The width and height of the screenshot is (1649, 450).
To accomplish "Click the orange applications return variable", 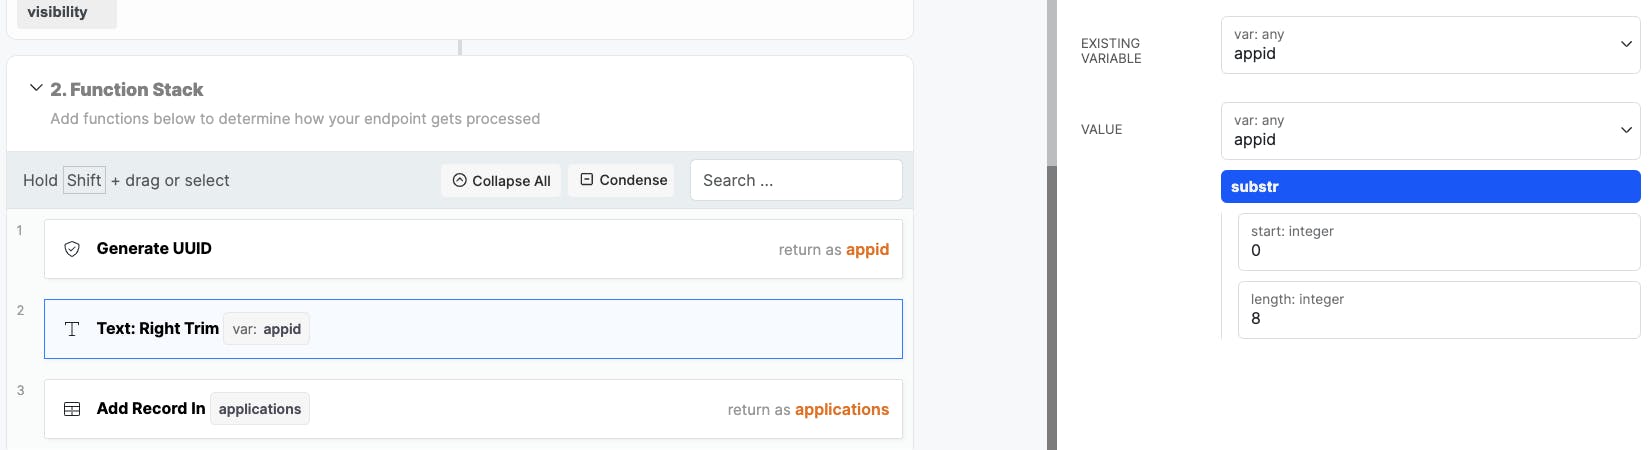I will coord(842,410).
